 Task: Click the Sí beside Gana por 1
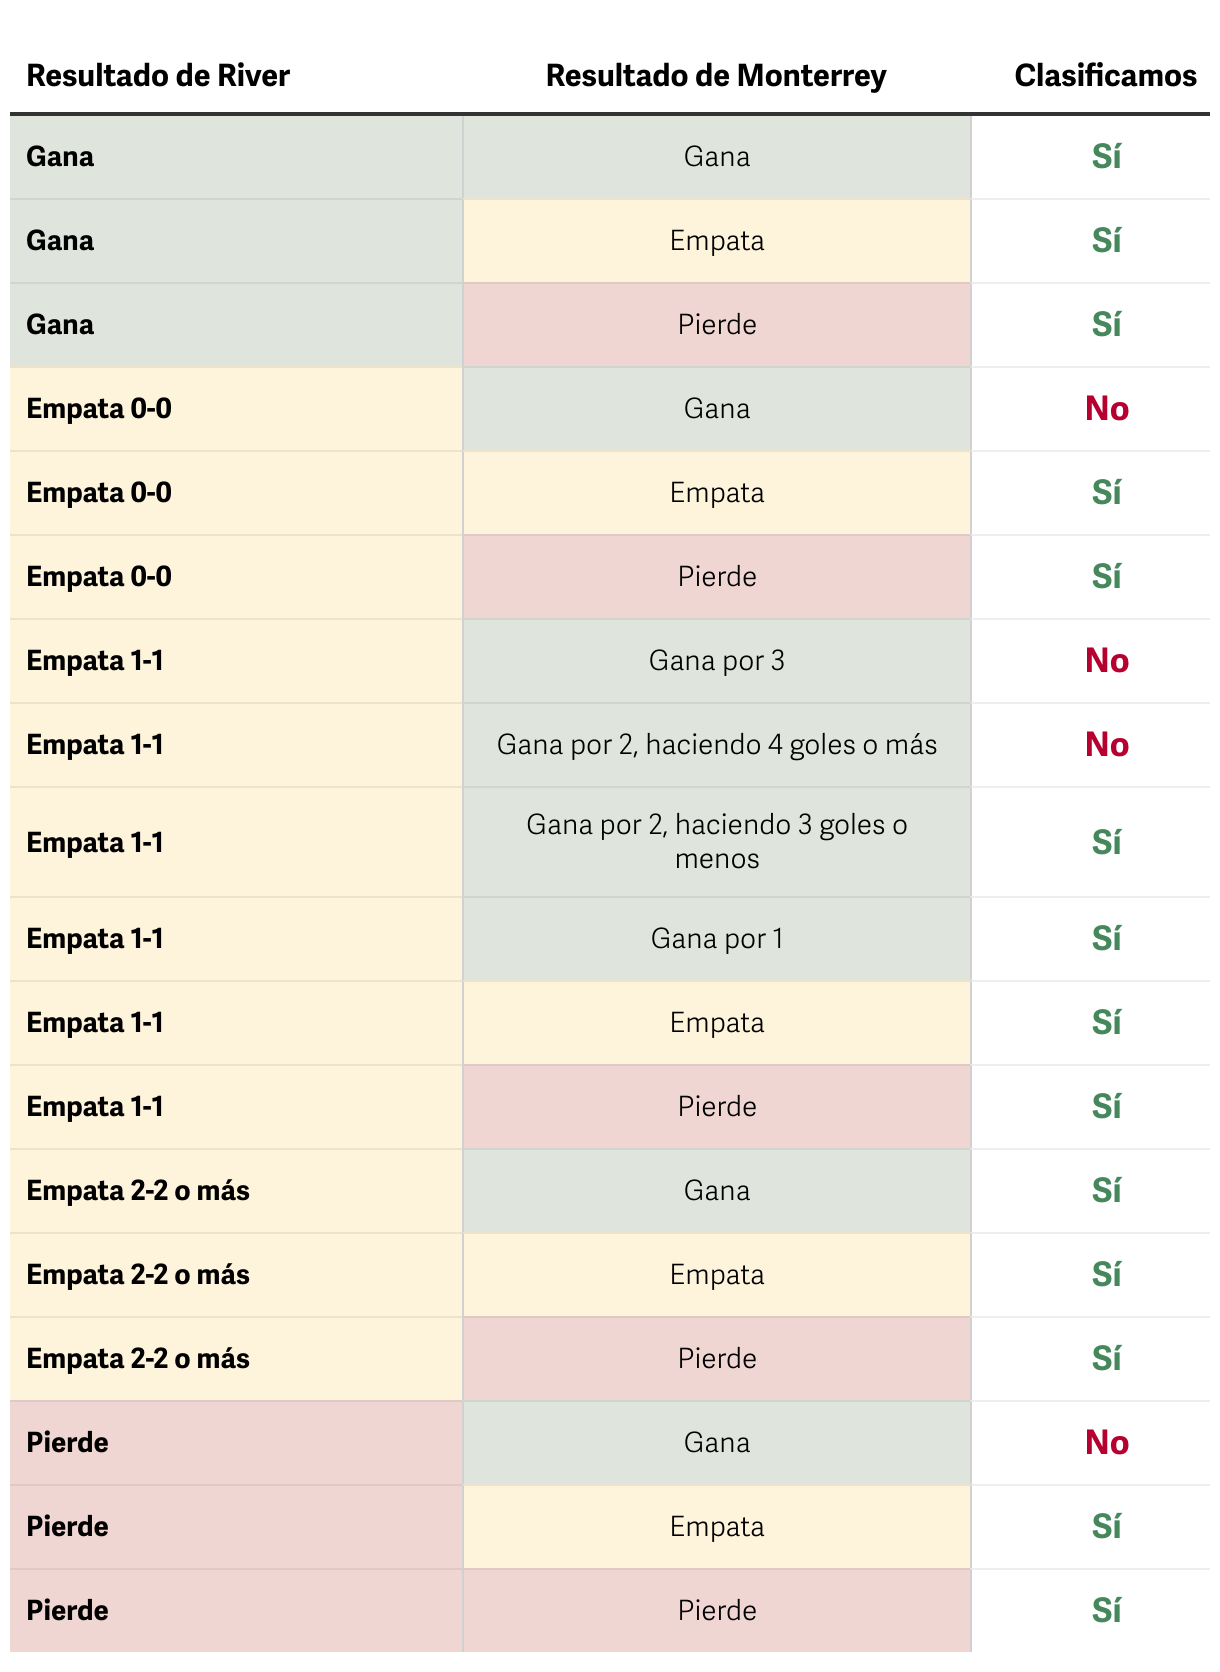pyautogui.click(x=1106, y=939)
